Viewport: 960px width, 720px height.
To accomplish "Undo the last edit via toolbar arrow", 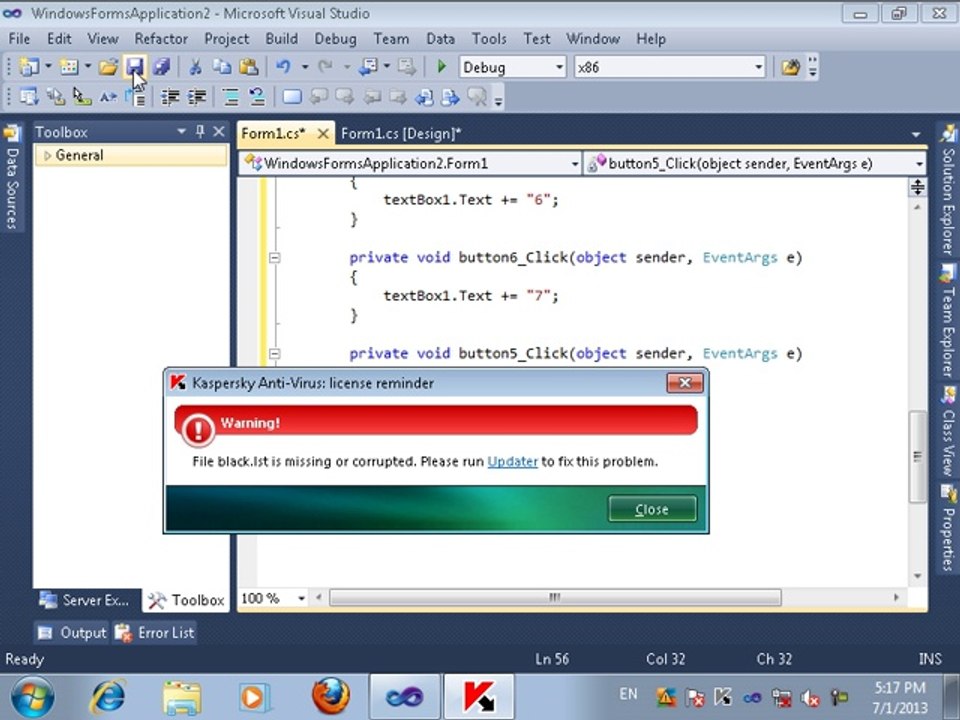I will coord(283,67).
